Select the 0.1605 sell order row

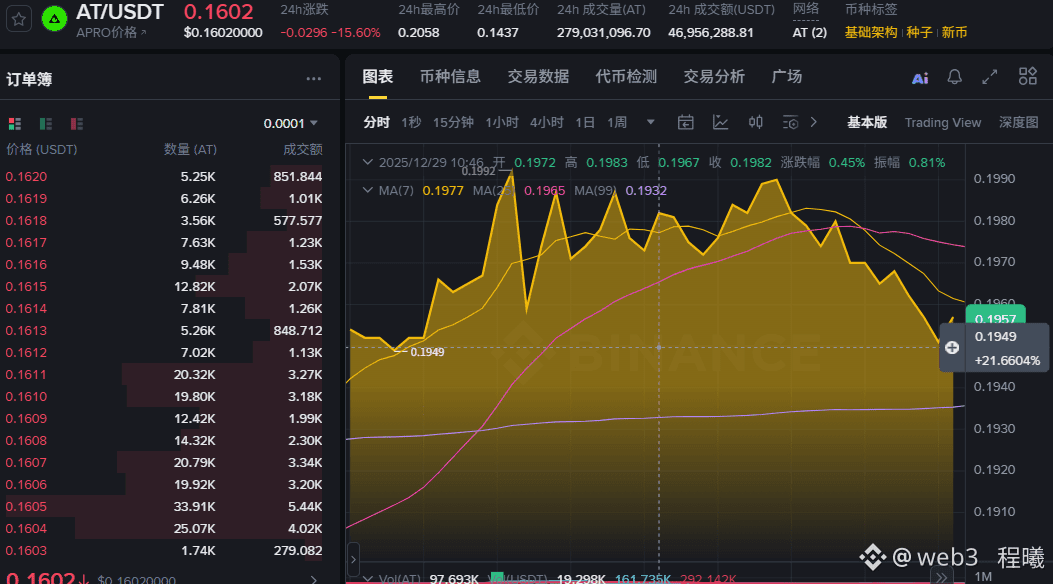(164, 507)
